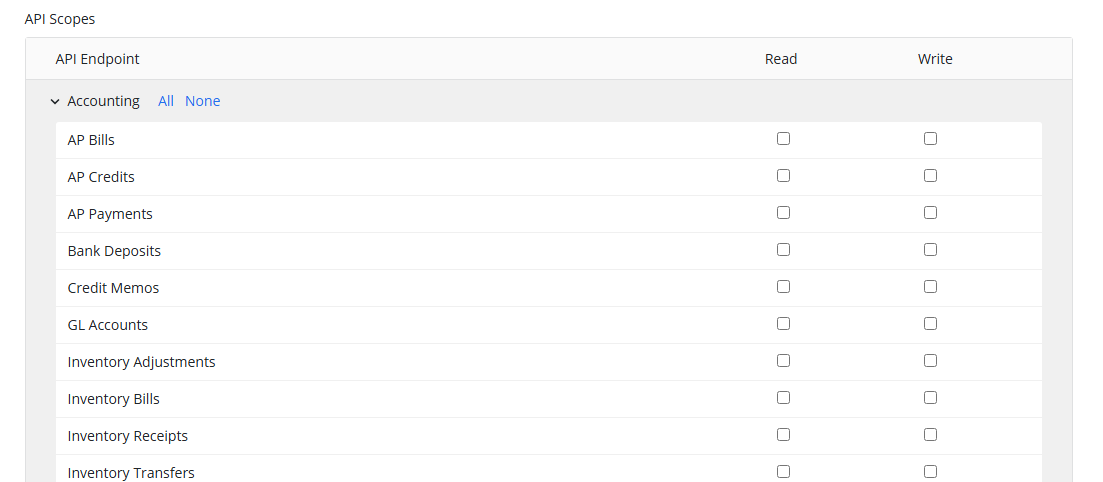Check Read box for AP Credits
This screenshot has width=1103, height=482.
click(x=783, y=176)
